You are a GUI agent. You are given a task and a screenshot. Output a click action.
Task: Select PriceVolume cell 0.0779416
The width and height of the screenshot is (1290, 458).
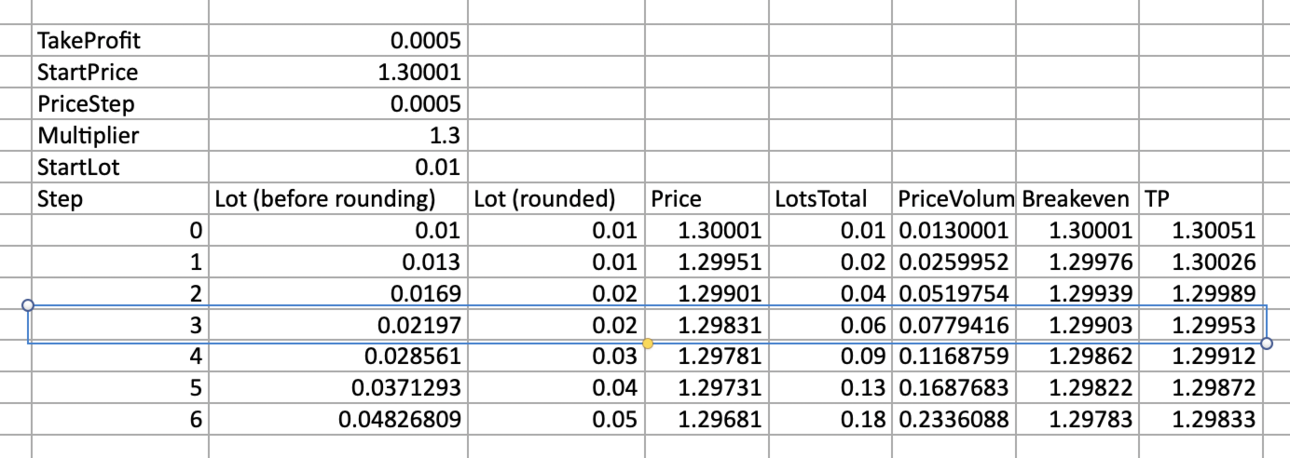click(x=956, y=325)
